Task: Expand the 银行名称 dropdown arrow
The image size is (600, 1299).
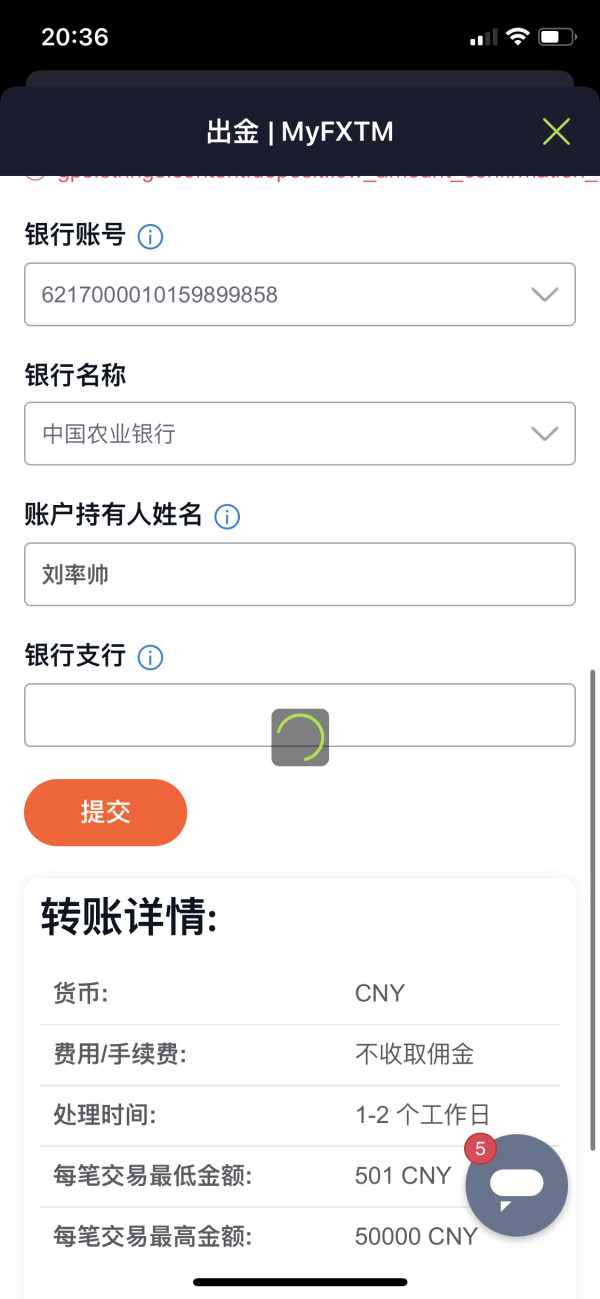Action: coord(544,433)
